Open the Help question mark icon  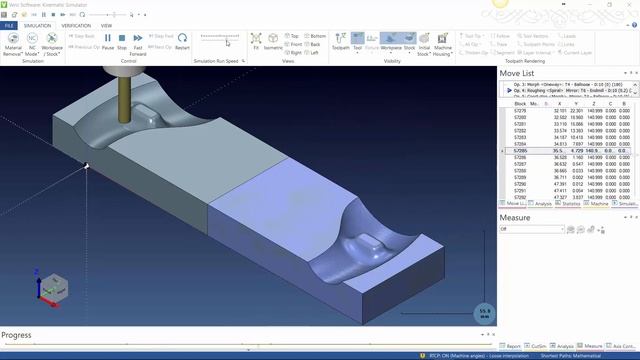(634, 25)
